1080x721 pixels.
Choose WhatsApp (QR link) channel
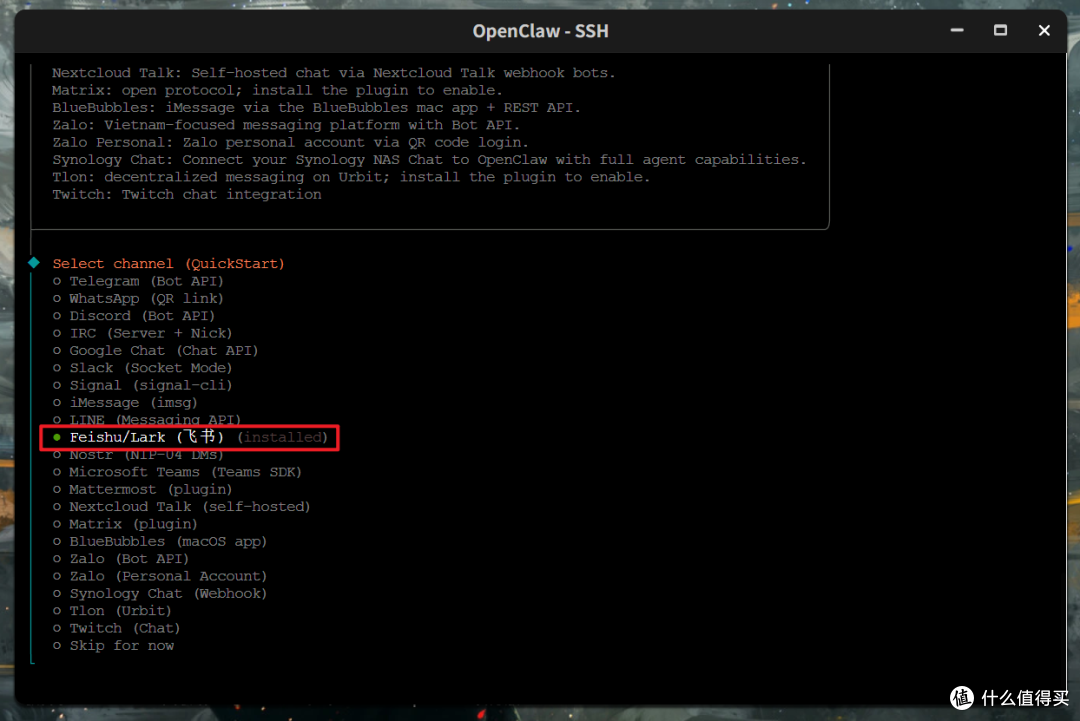tap(138, 298)
